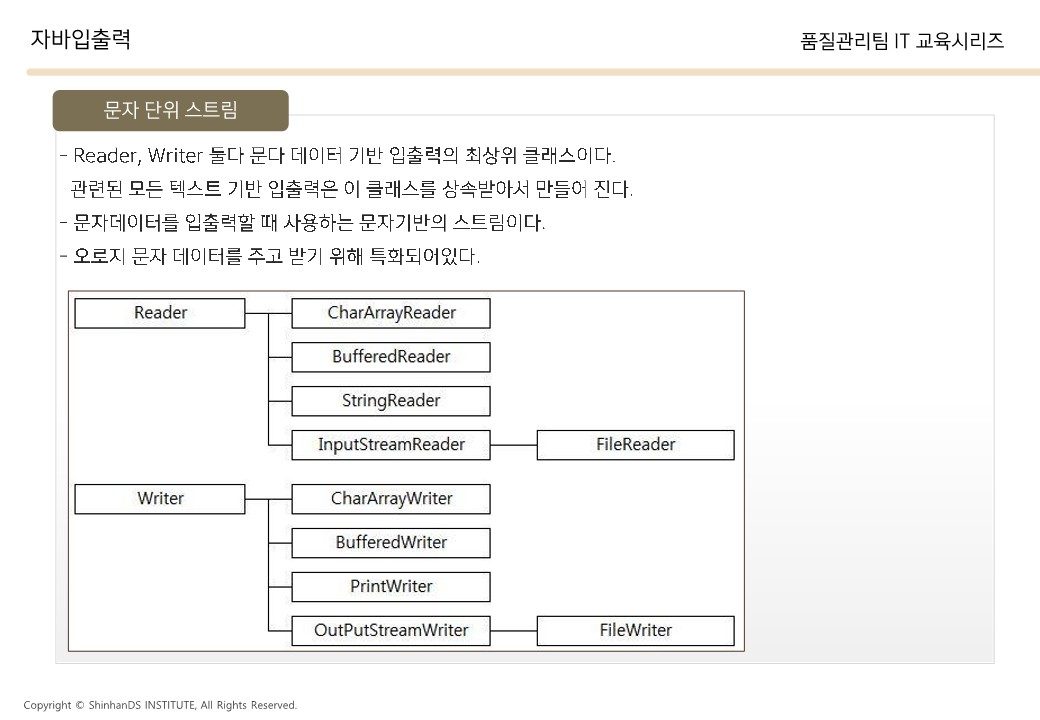Select the FileWriter box
Viewport: 1040px width, 720px height.
click(635, 630)
